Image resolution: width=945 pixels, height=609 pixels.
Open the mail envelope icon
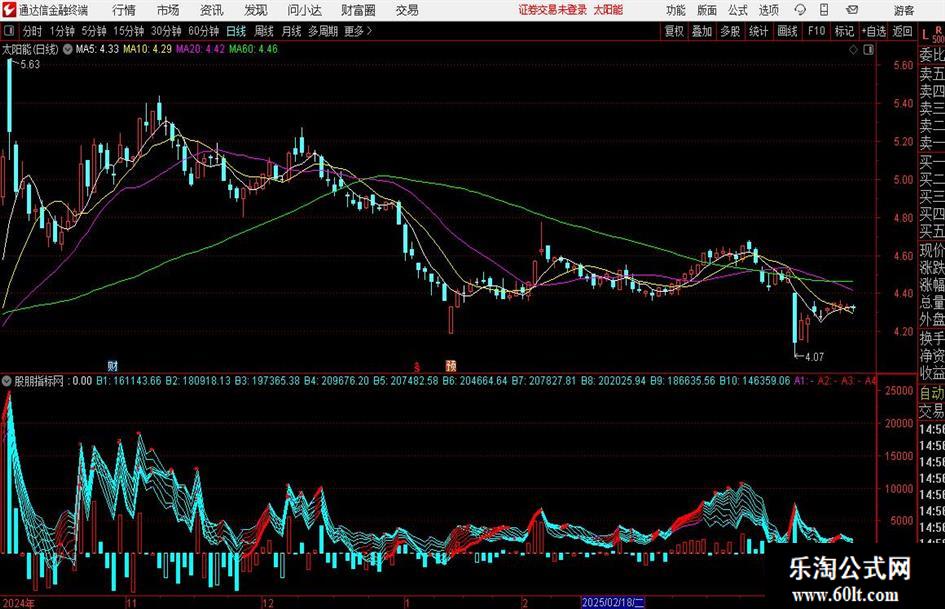[852, 10]
